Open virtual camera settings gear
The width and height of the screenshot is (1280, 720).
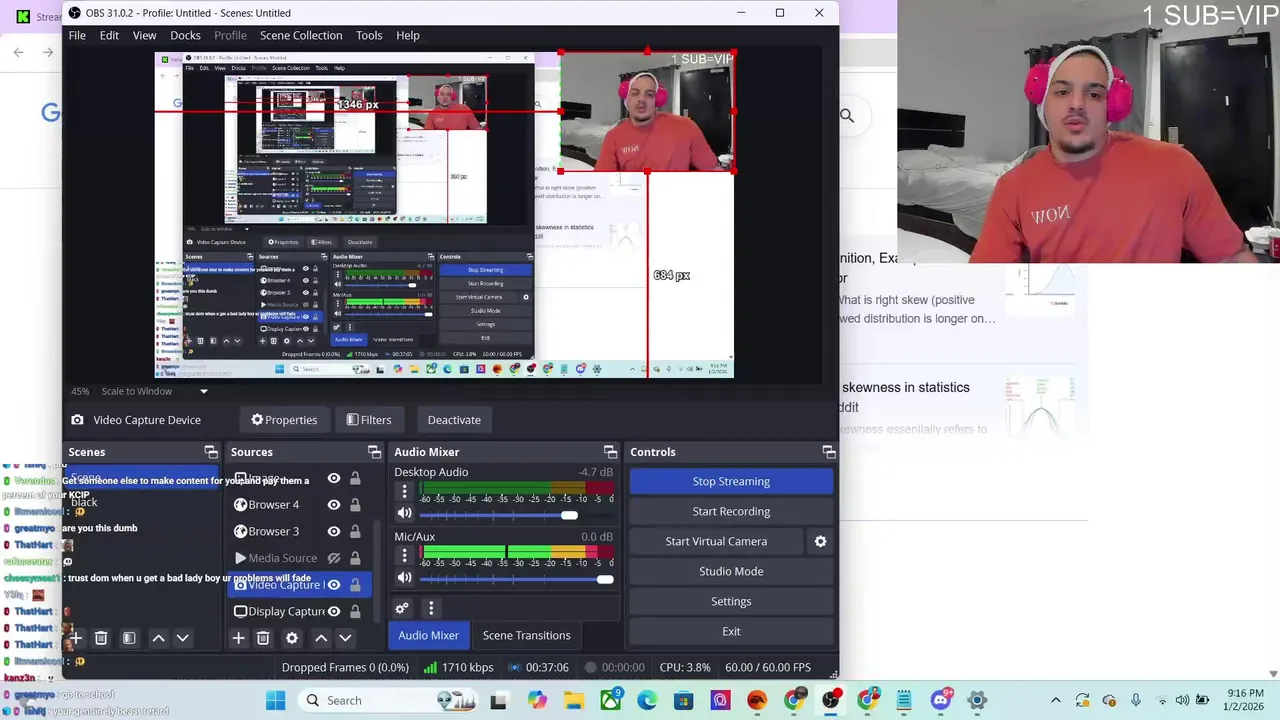tap(820, 541)
